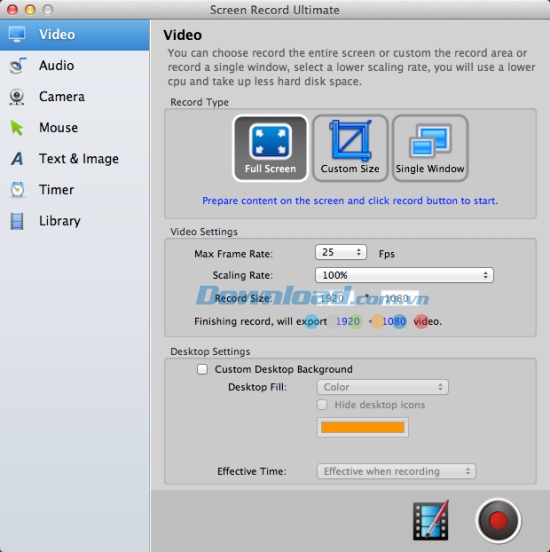Viewport: 550px width, 552px height.
Task: Open Max Frame Rate dropdown
Action: [x=340, y=252]
